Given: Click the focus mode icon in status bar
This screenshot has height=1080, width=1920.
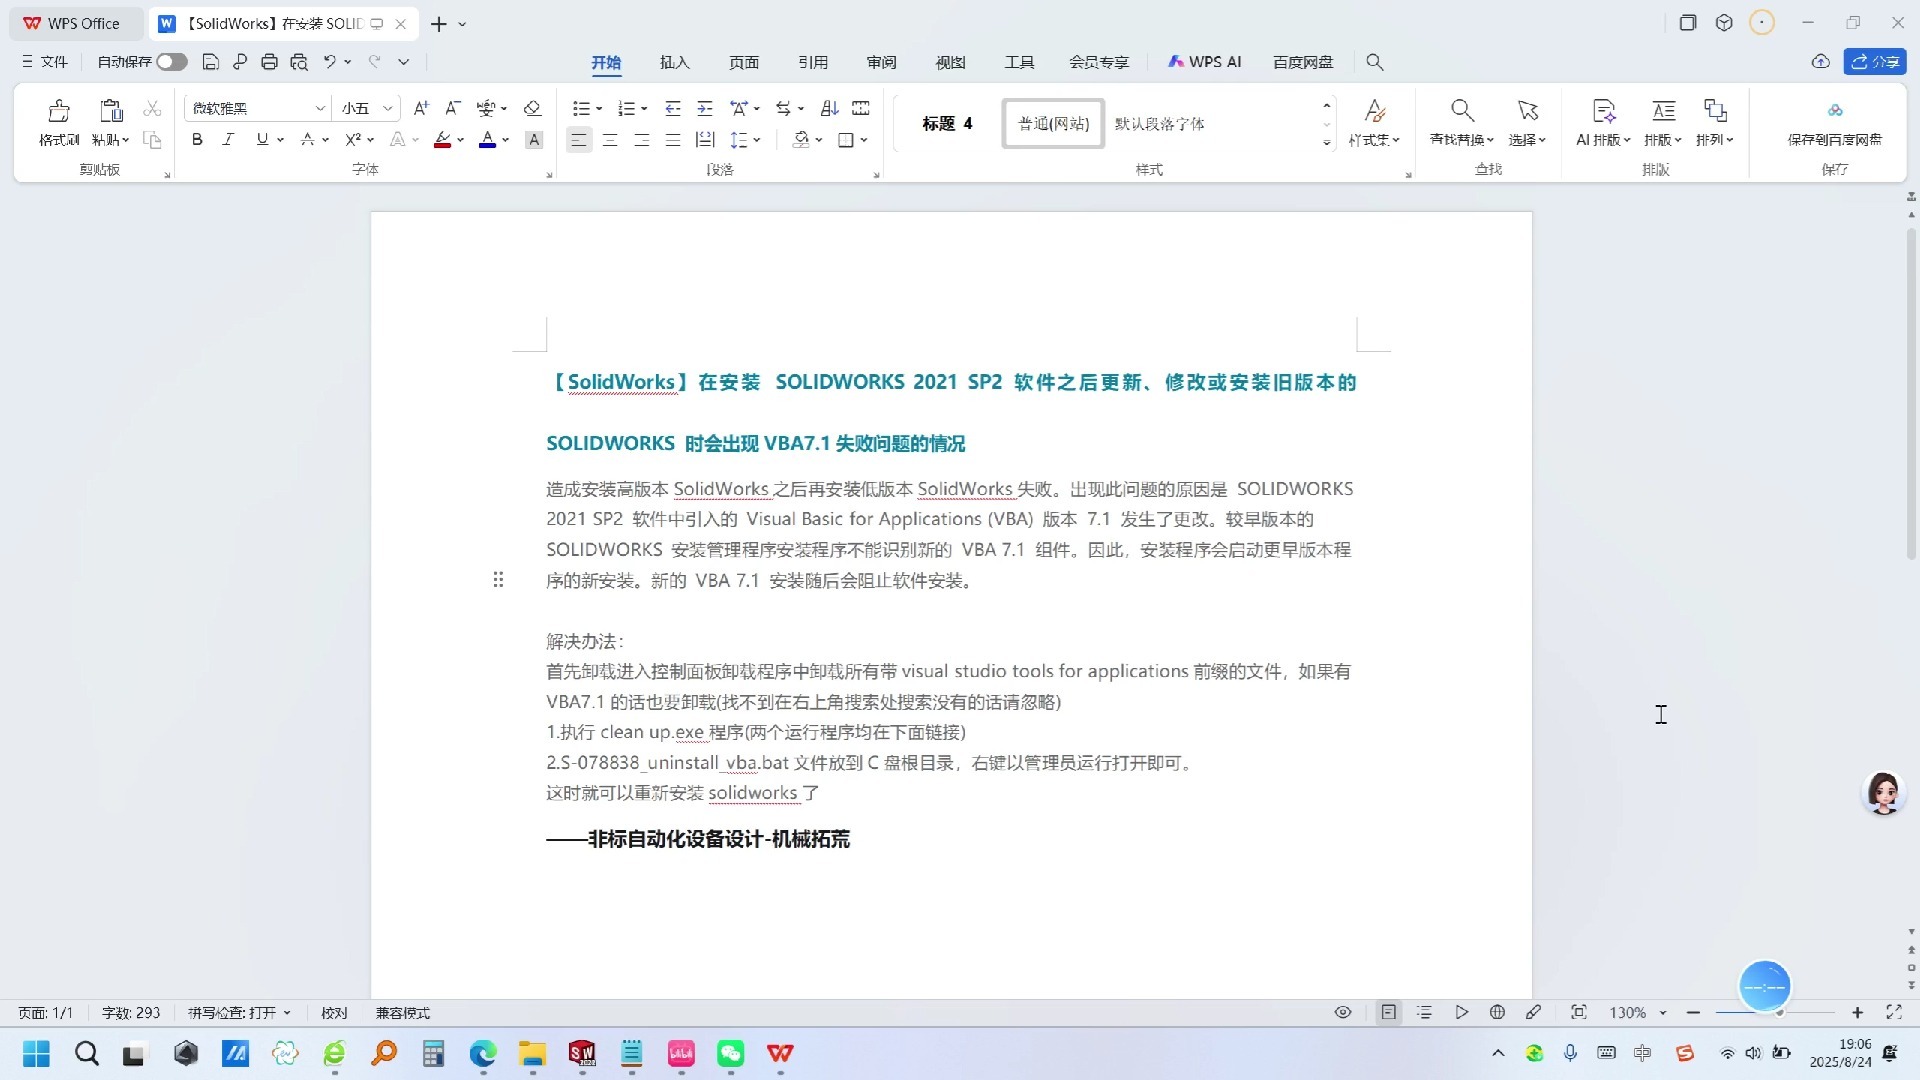Looking at the screenshot, I should [1579, 1012].
